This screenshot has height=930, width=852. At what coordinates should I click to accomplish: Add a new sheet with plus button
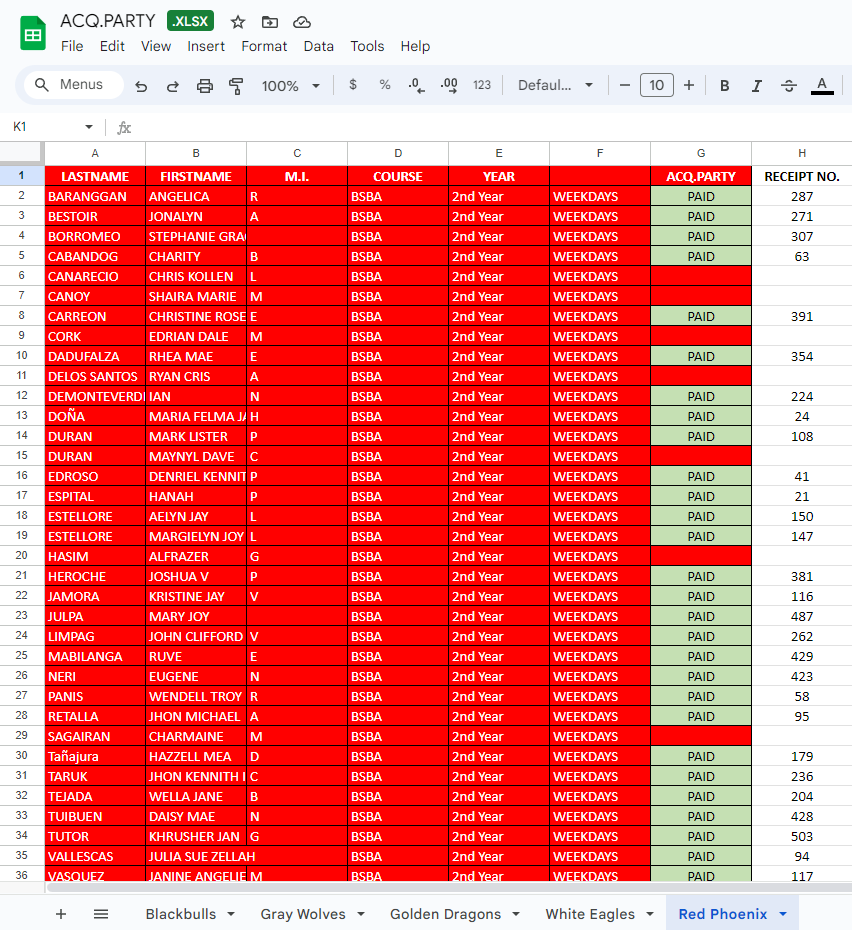61,914
